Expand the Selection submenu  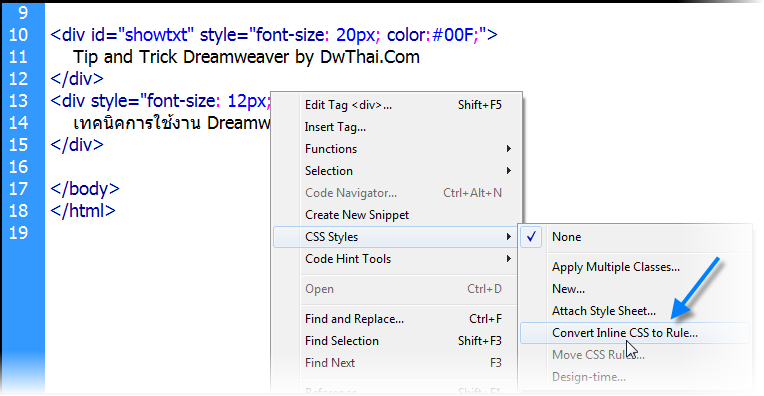(397, 171)
